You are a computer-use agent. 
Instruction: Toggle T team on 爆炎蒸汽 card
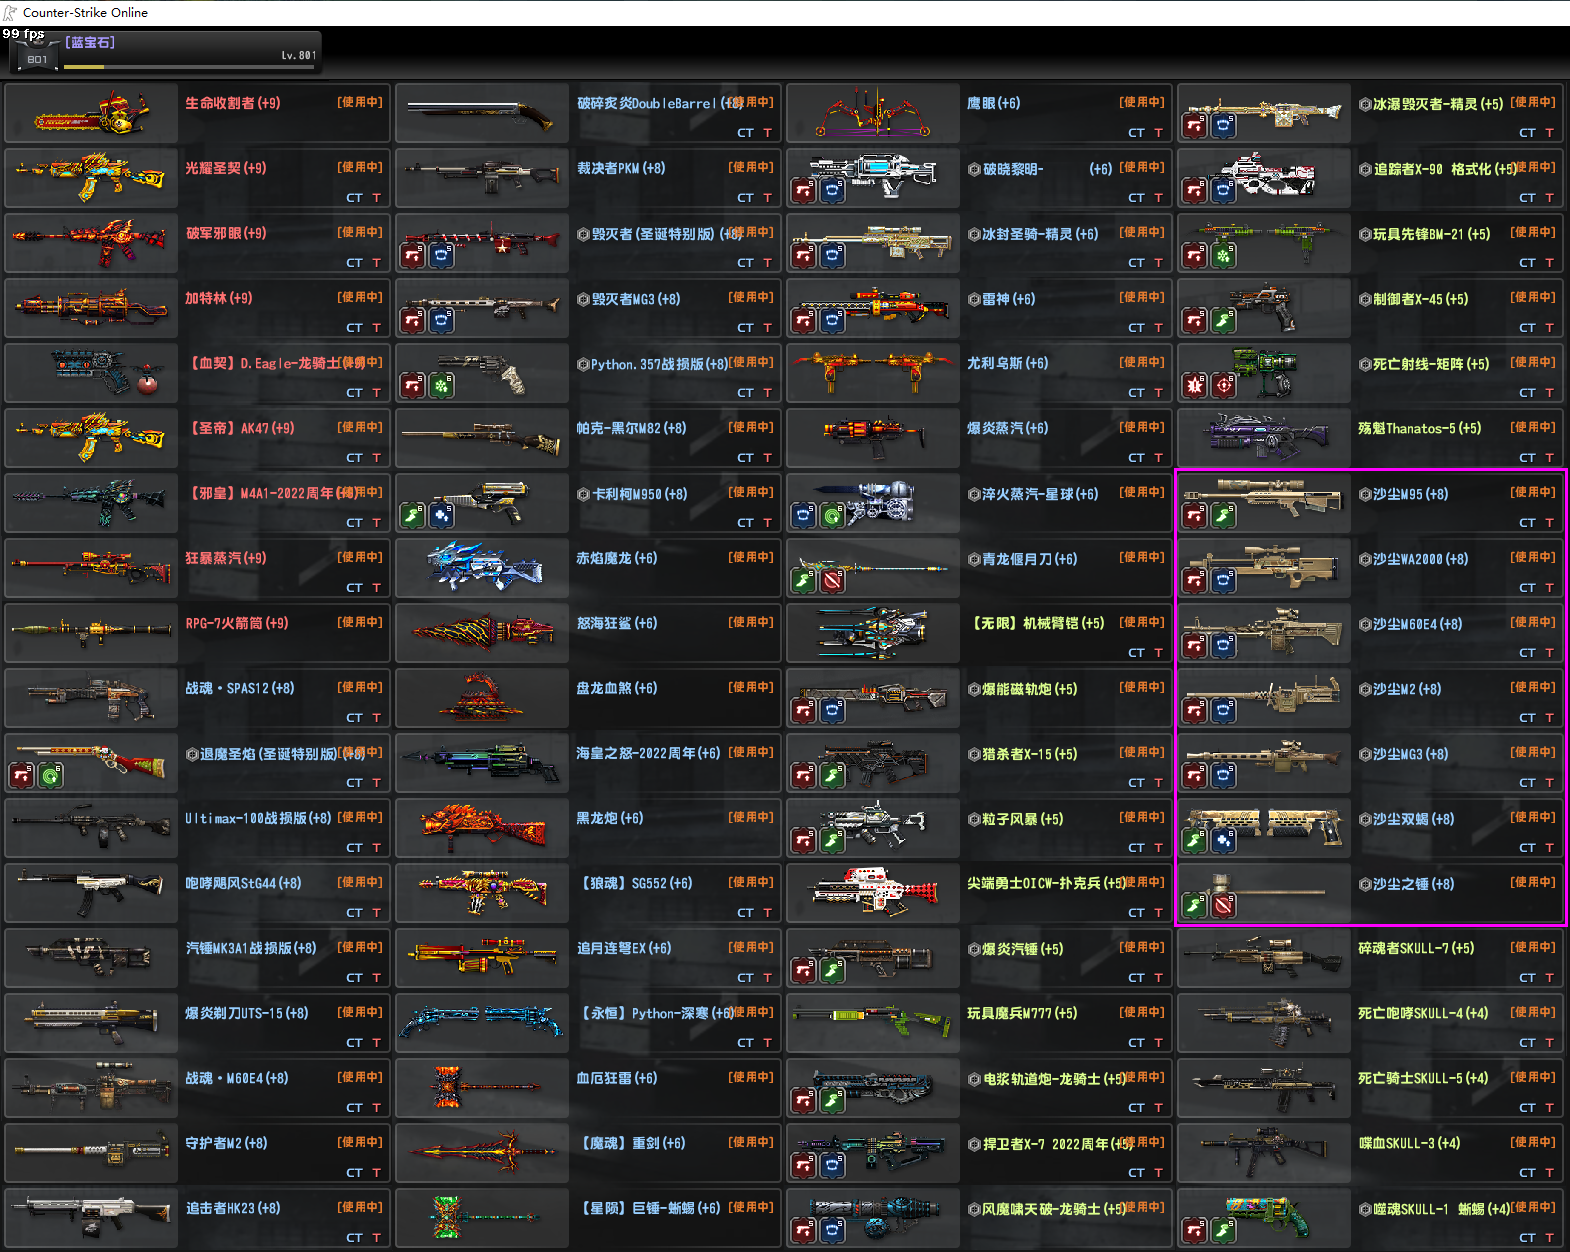[1158, 458]
